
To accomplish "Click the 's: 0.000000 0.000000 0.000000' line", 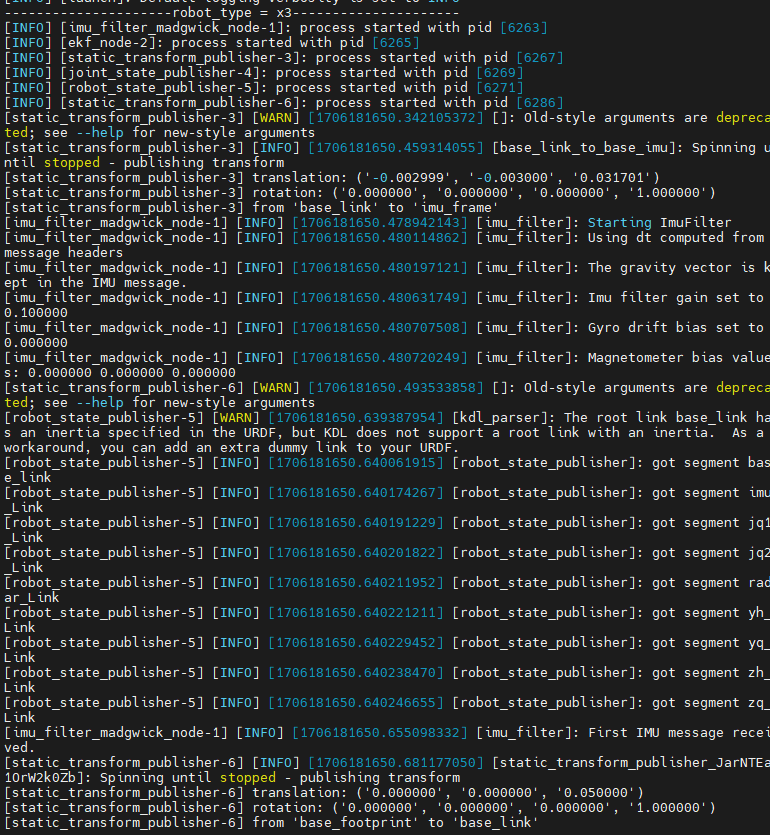I will click(x=120, y=373).
